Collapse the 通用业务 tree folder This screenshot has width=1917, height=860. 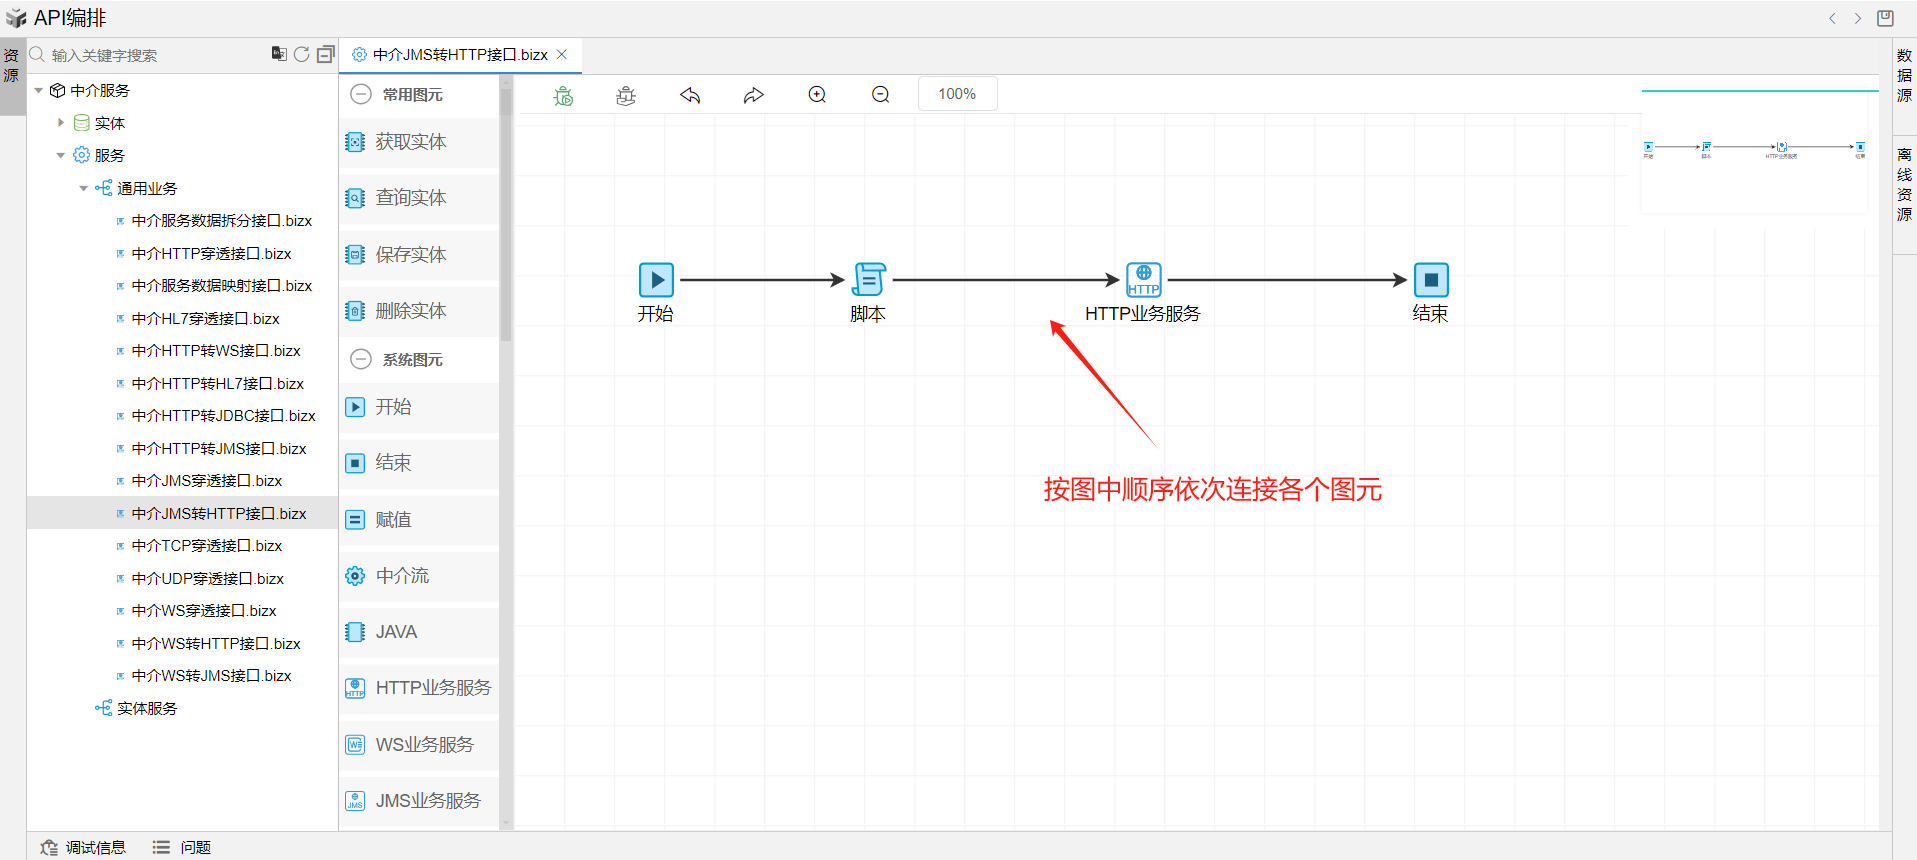pos(84,188)
